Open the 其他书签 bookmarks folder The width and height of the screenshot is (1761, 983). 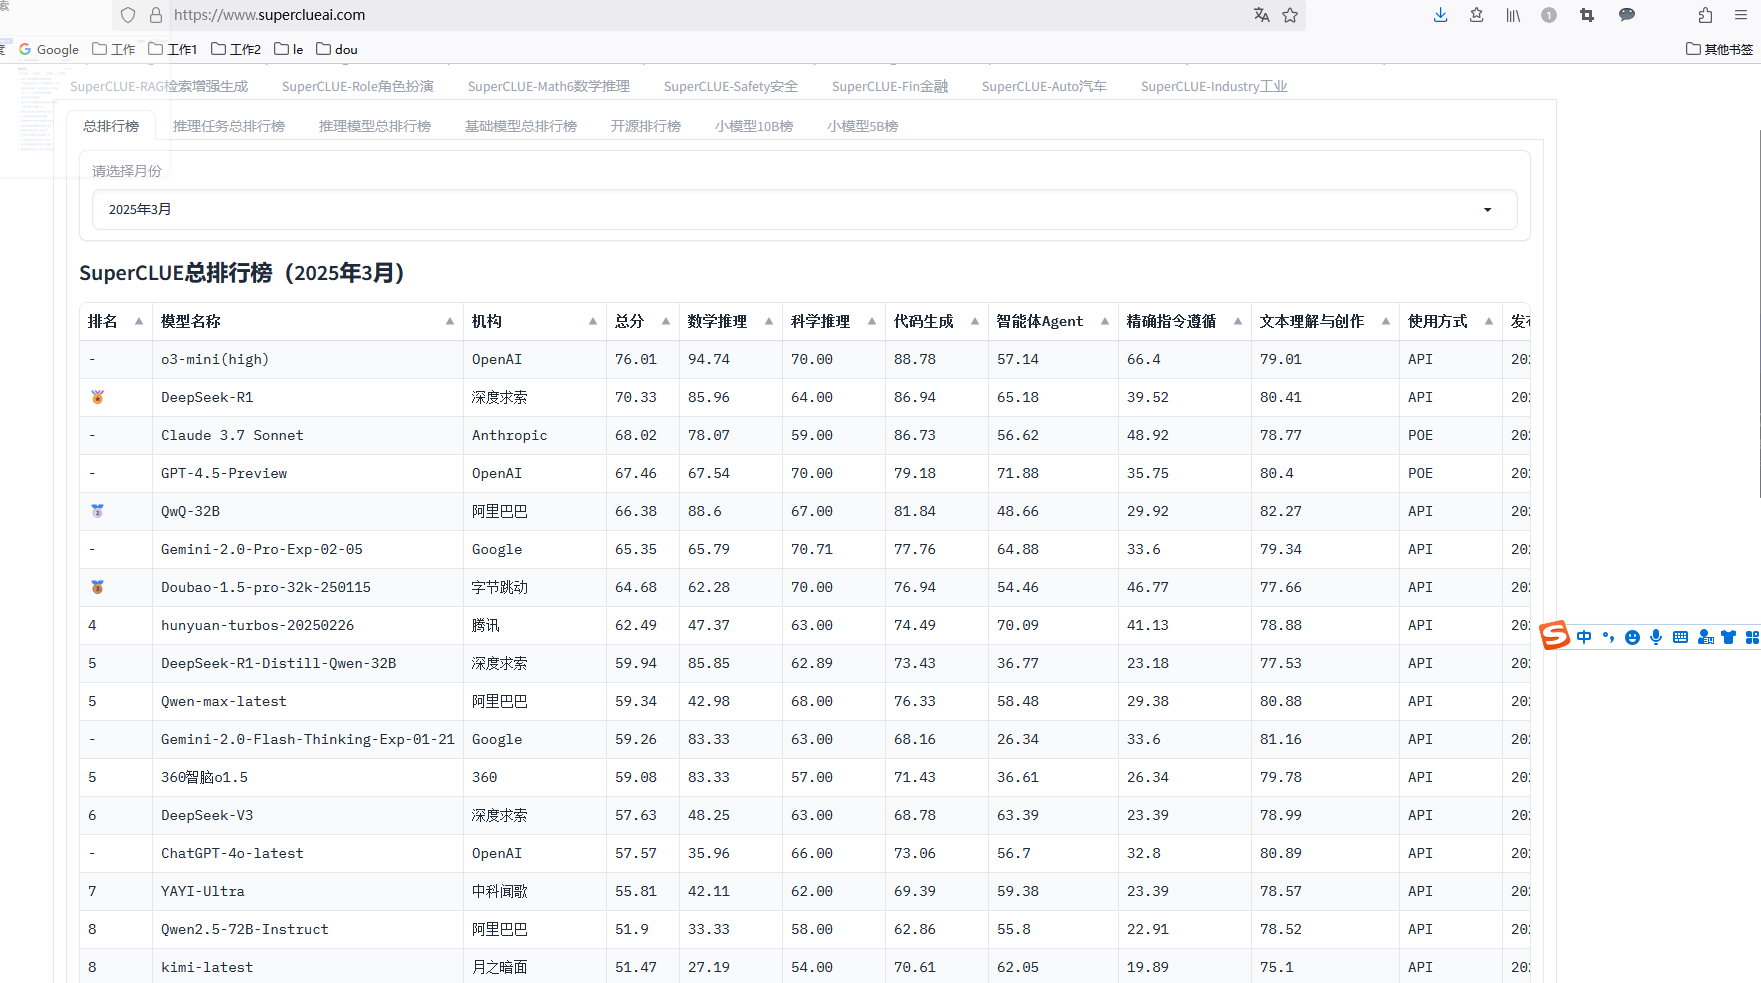click(1719, 49)
